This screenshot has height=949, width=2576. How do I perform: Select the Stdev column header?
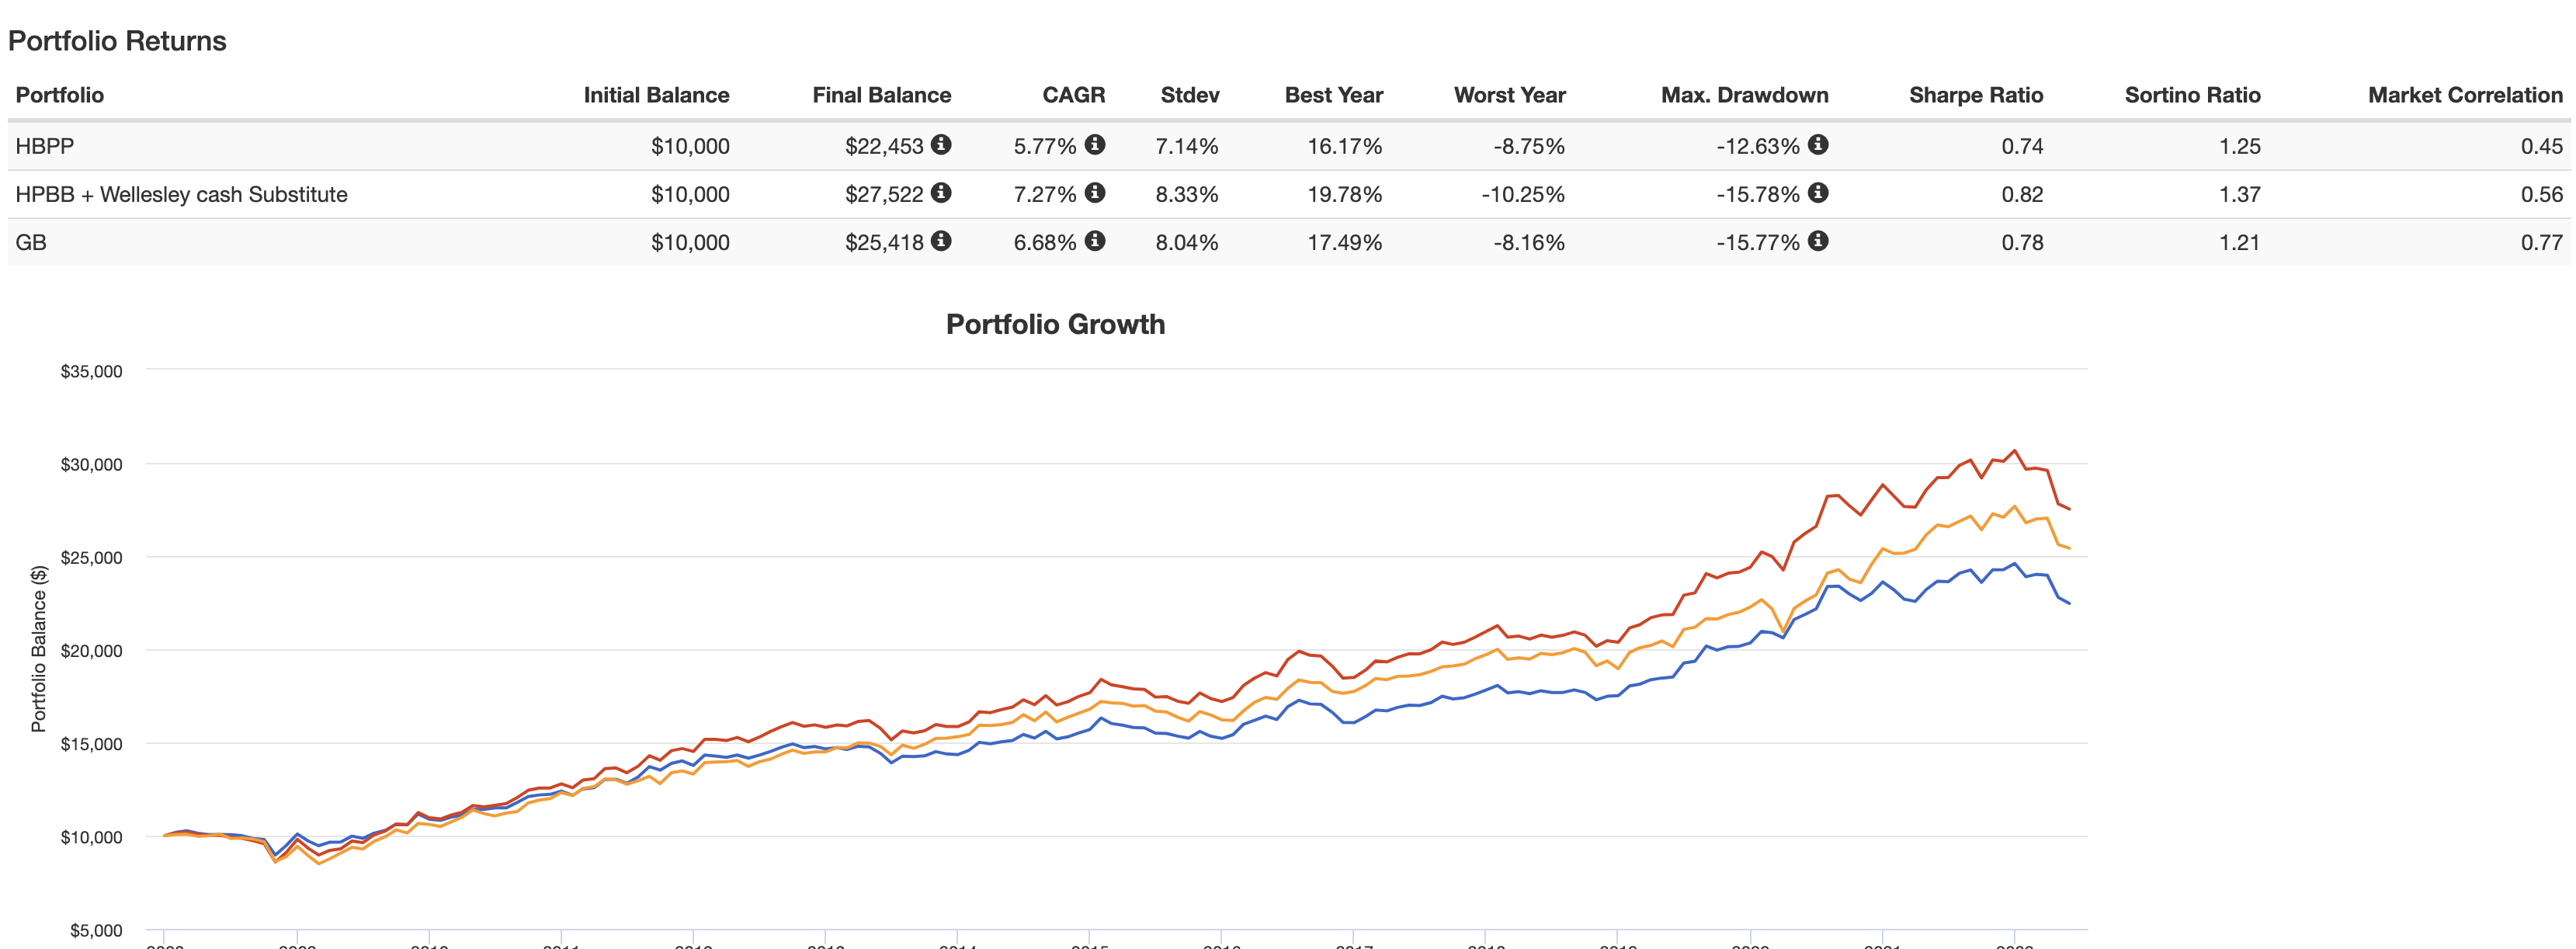(x=1189, y=95)
